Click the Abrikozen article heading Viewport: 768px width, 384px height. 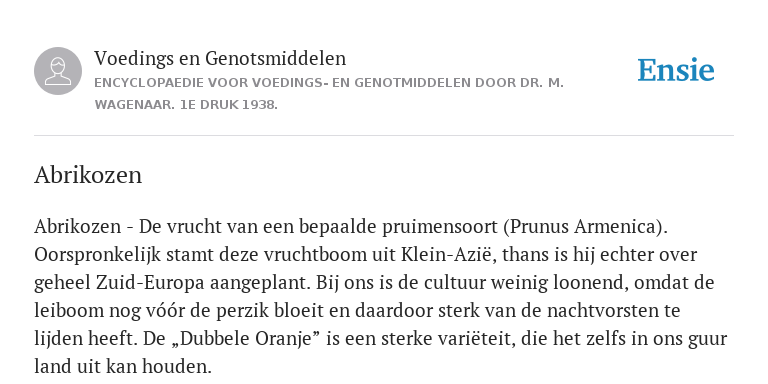pyautogui.click(x=88, y=175)
